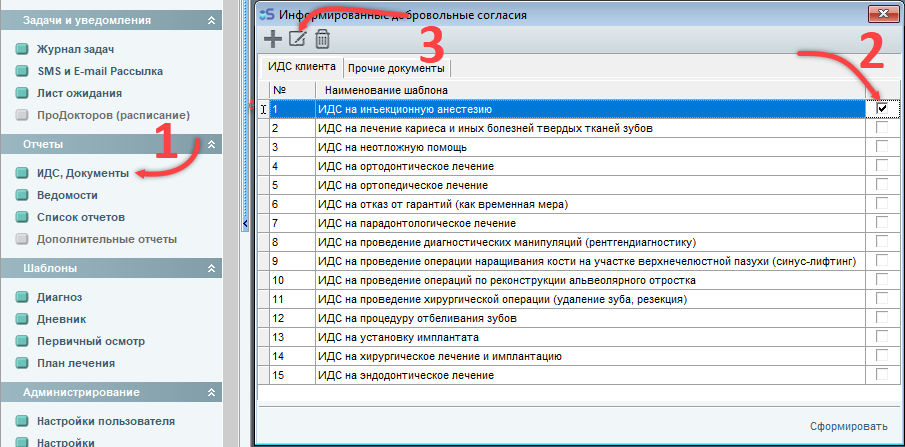Switch to Прочие документы tab

(x=396, y=68)
